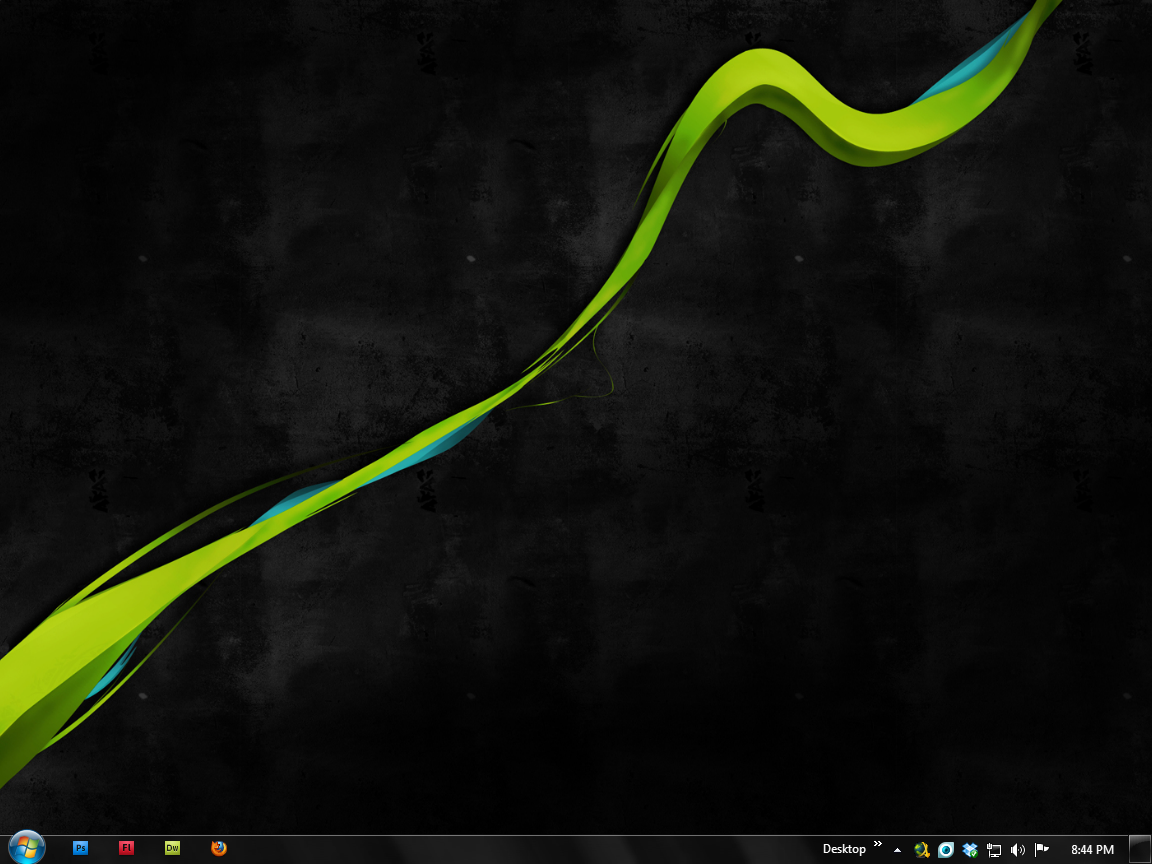Show hidden system tray icons arrow
The width and height of the screenshot is (1152, 864).
[897, 850]
